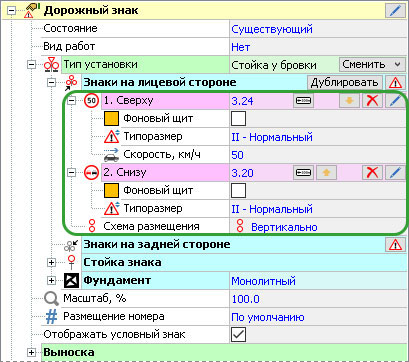Image resolution: width=409 pixels, height=362 pixels.
Task: Click the Масштаб value 100.0
Action: tap(245, 299)
